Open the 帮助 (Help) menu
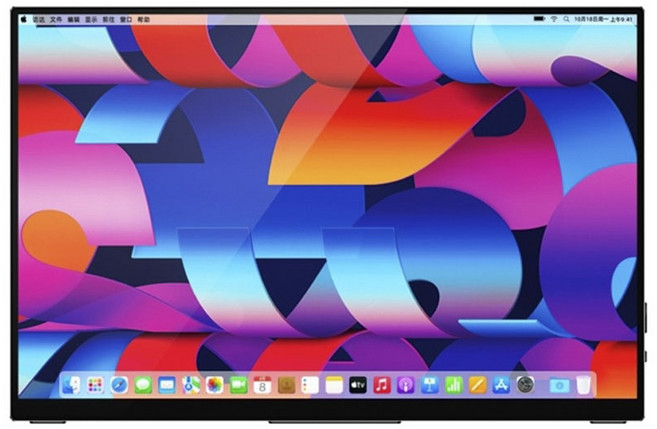 point(144,19)
